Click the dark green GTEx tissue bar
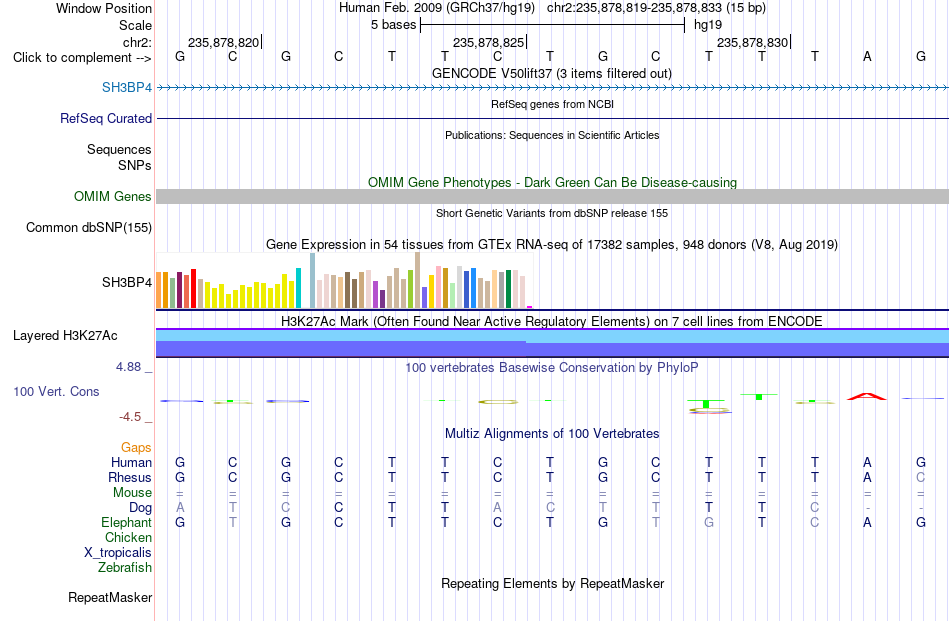 coord(508,289)
